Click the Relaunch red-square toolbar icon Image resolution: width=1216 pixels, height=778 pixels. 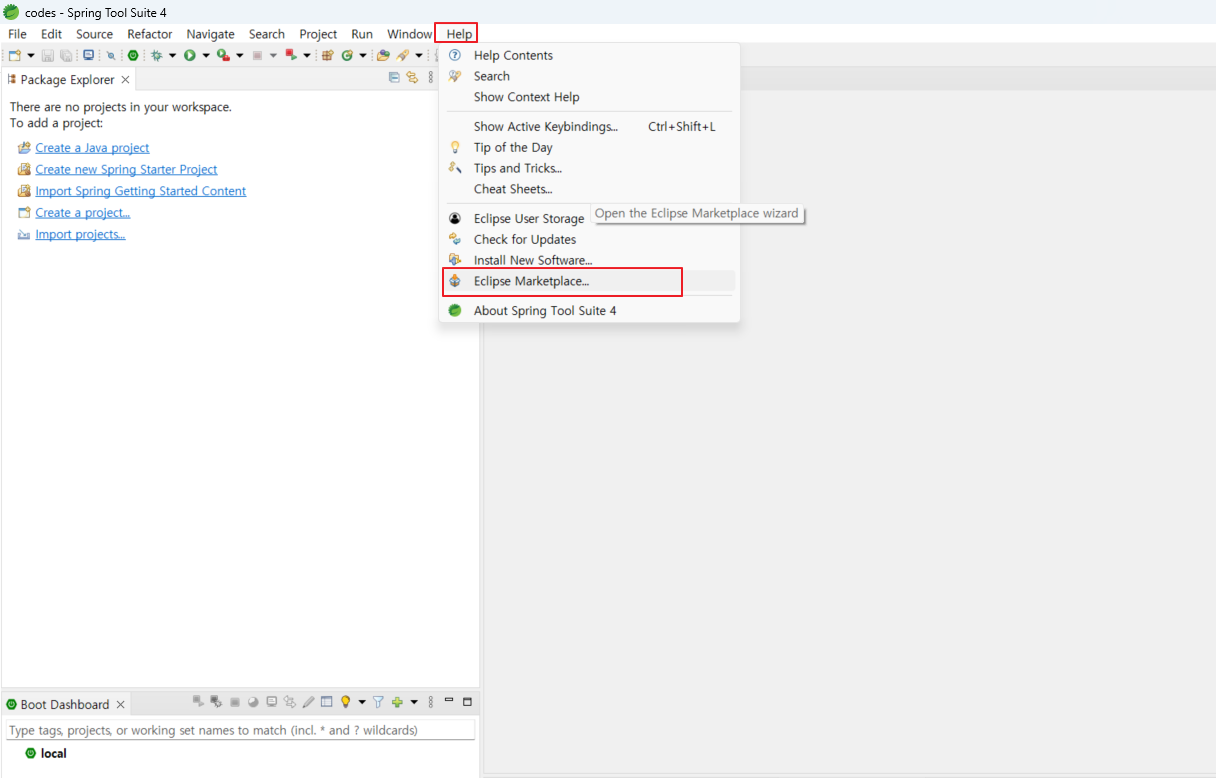point(291,55)
